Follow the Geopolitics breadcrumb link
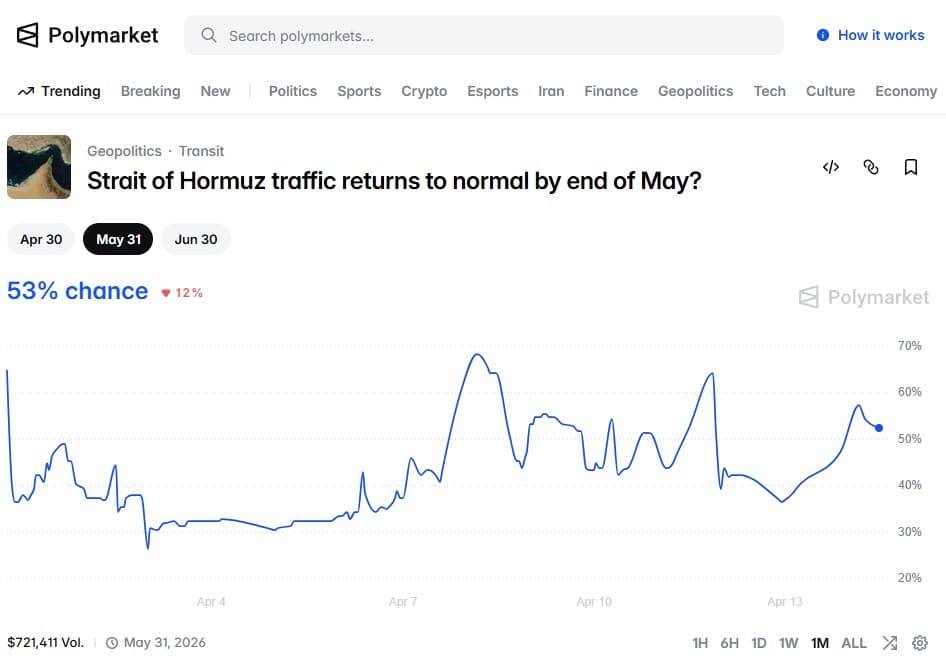This screenshot has height=669, width=946. click(124, 151)
